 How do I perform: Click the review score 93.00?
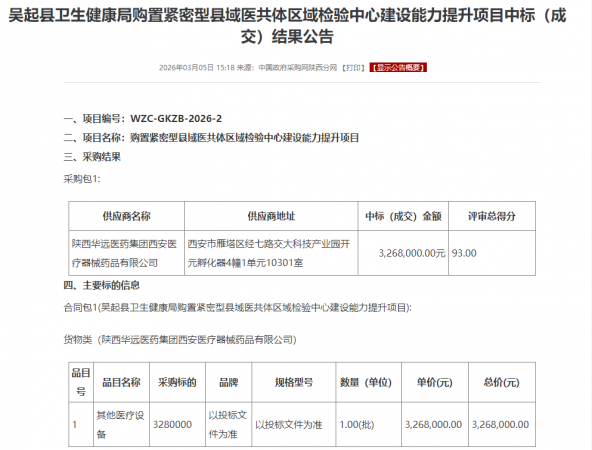(x=464, y=253)
